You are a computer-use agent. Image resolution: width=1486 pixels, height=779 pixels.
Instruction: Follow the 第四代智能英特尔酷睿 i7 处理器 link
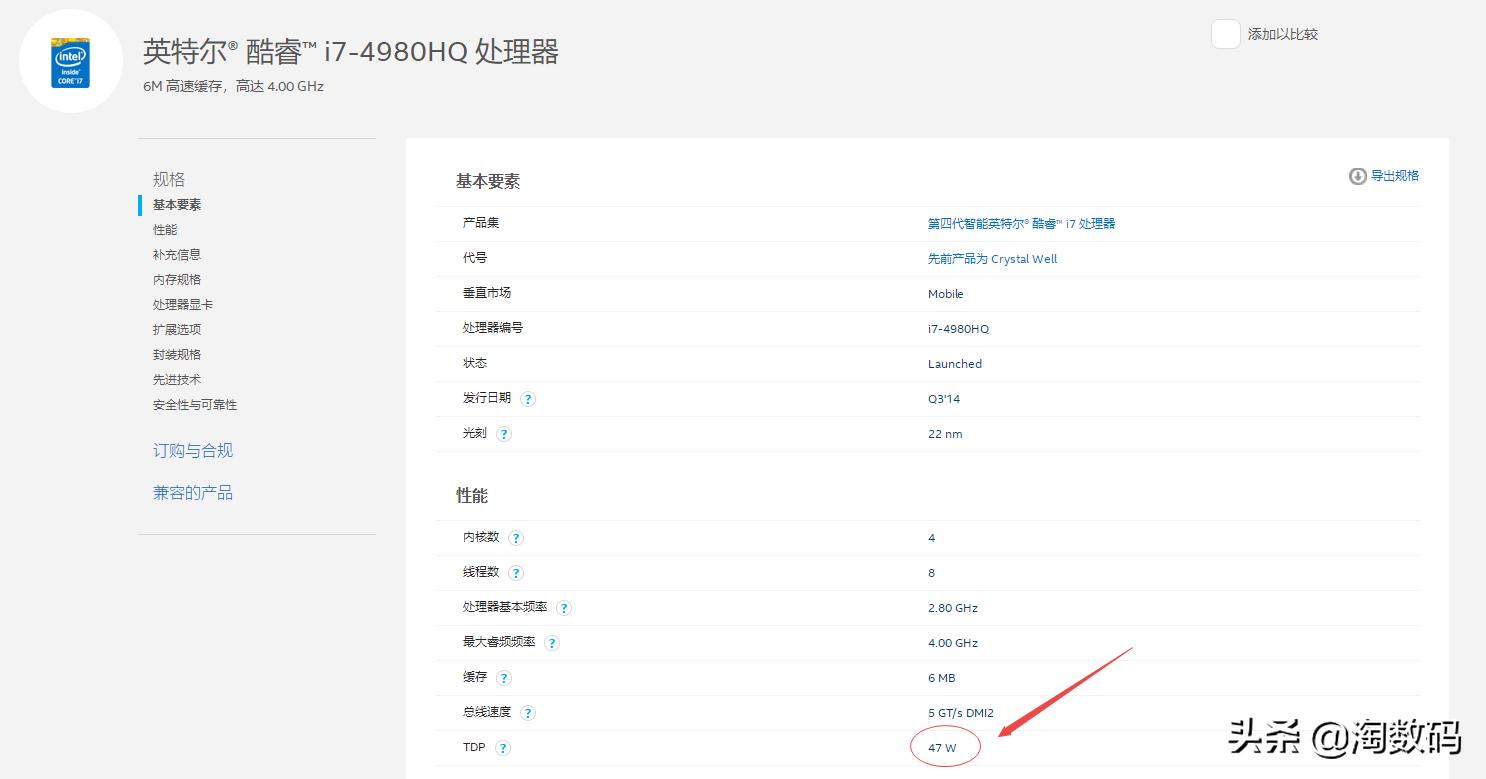tap(1023, 223)
